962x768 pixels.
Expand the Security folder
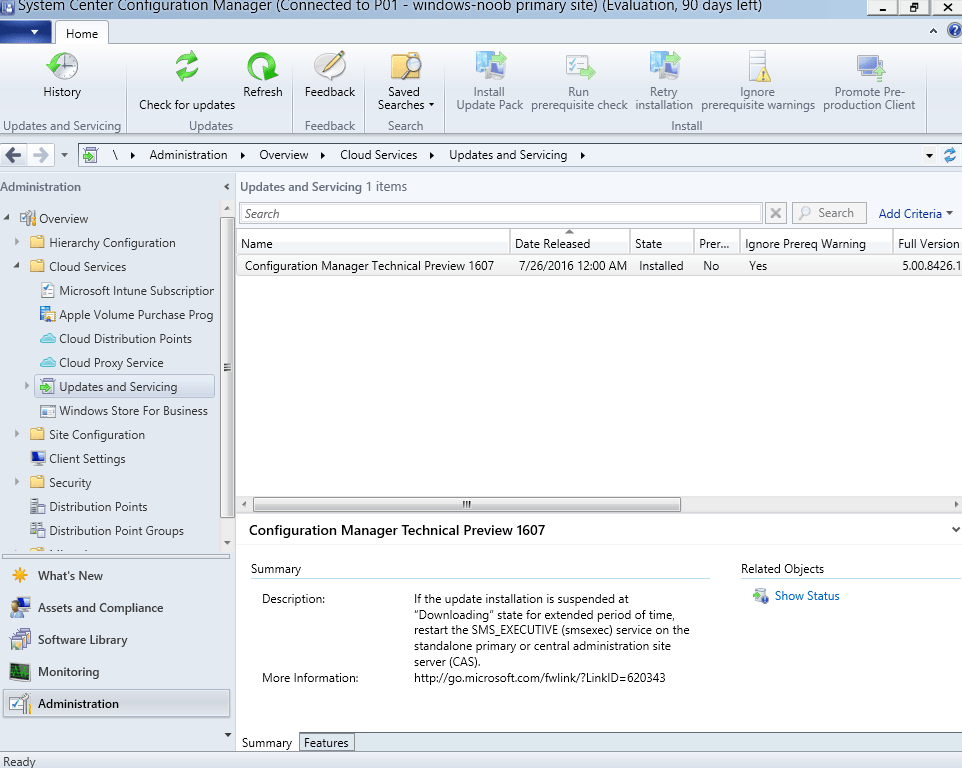click(17, 482)
